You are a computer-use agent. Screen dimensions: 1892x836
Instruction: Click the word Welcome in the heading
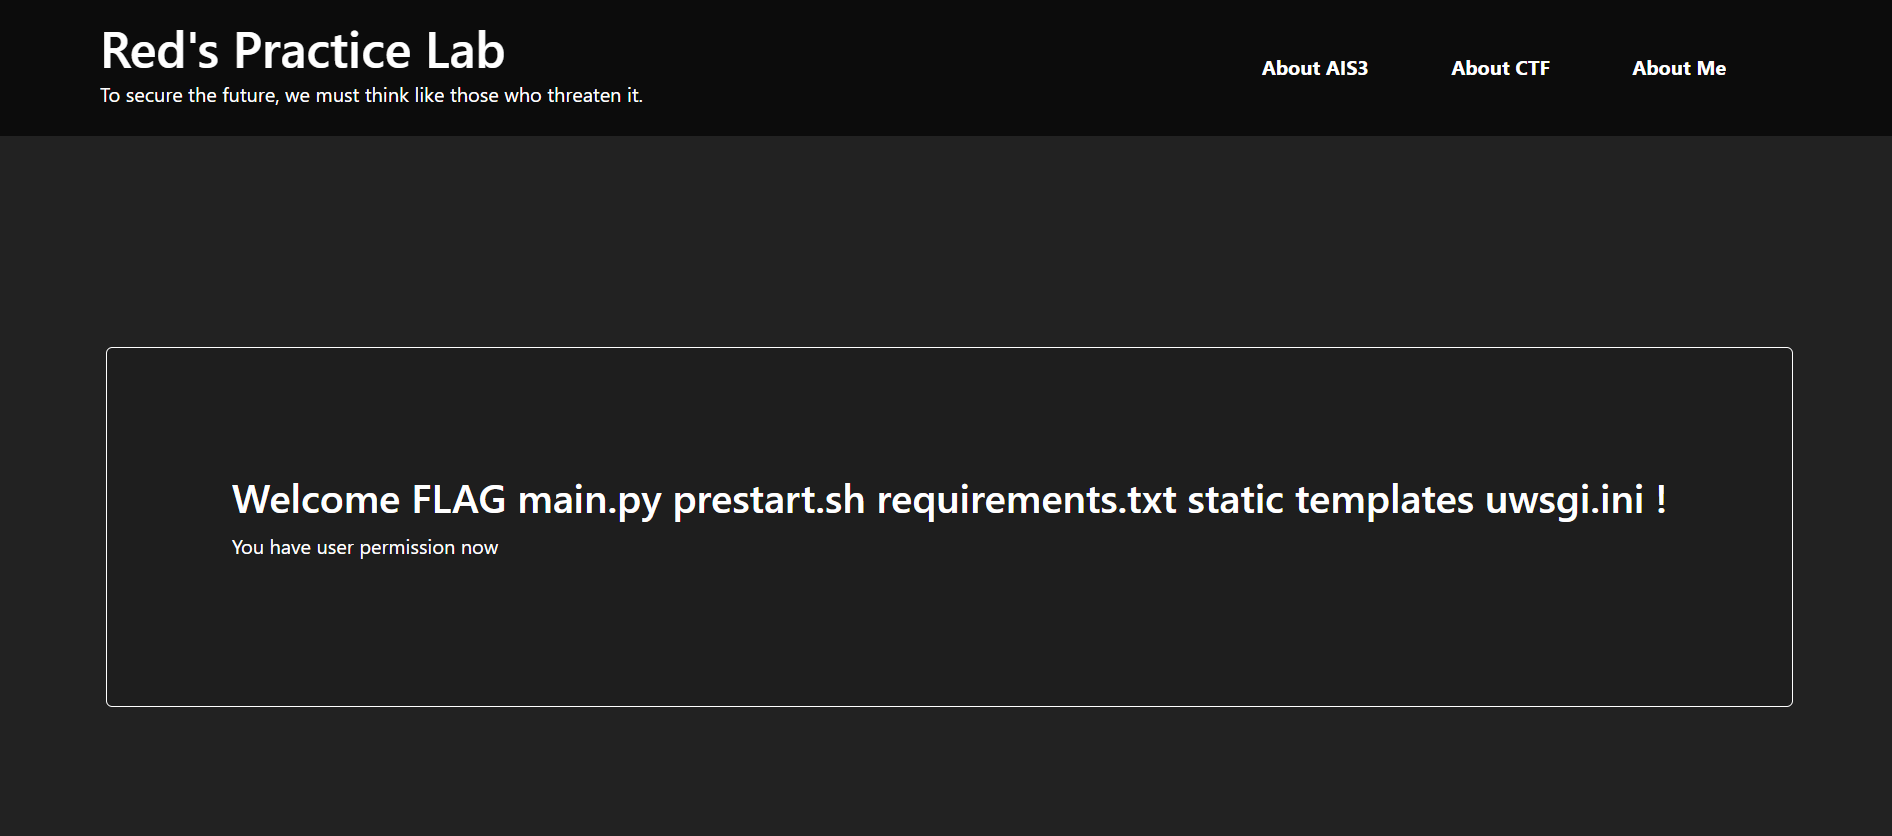point(315,499)
